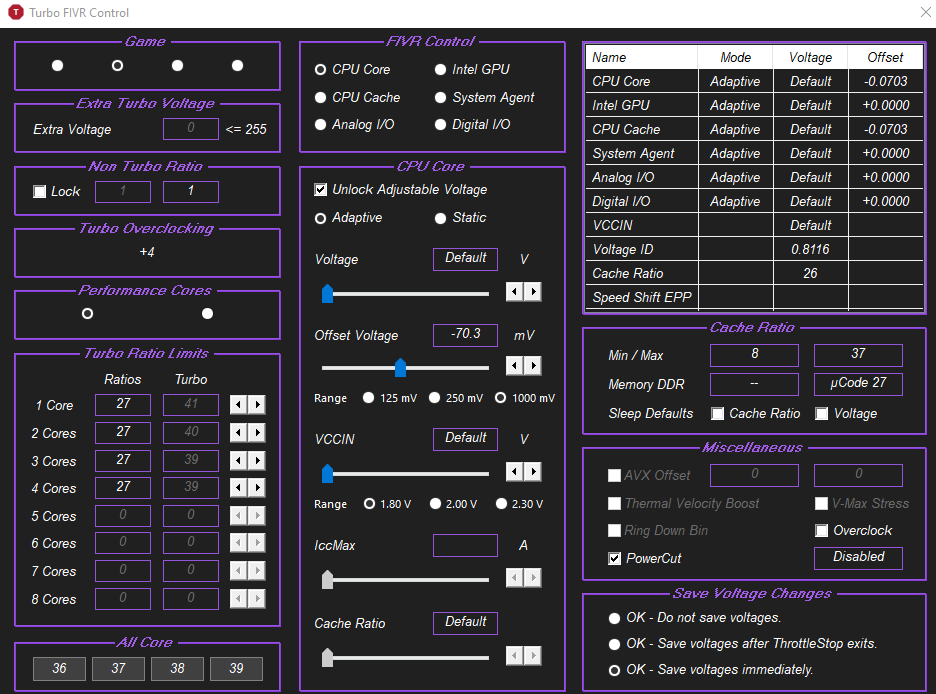Select System Agent in FIVR Control

(485, 97)
